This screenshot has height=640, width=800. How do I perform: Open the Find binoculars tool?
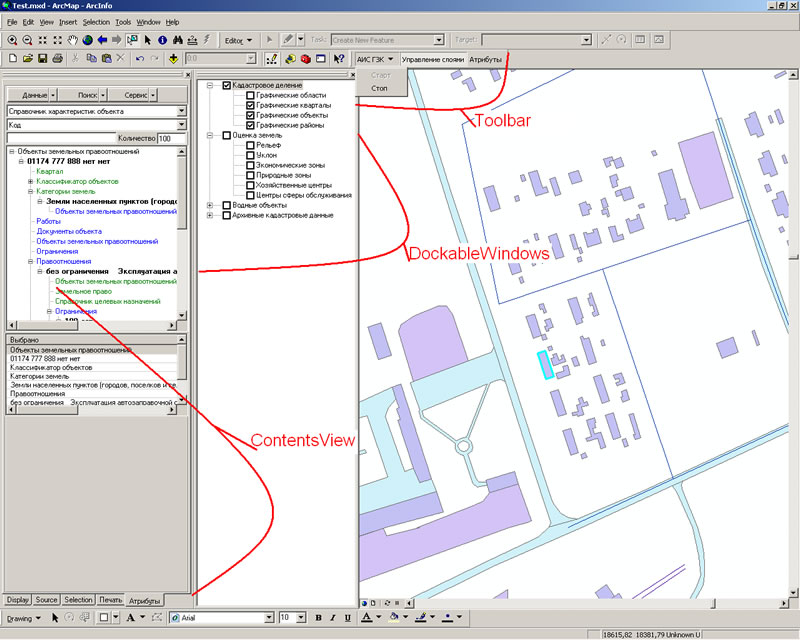point(178,40)
